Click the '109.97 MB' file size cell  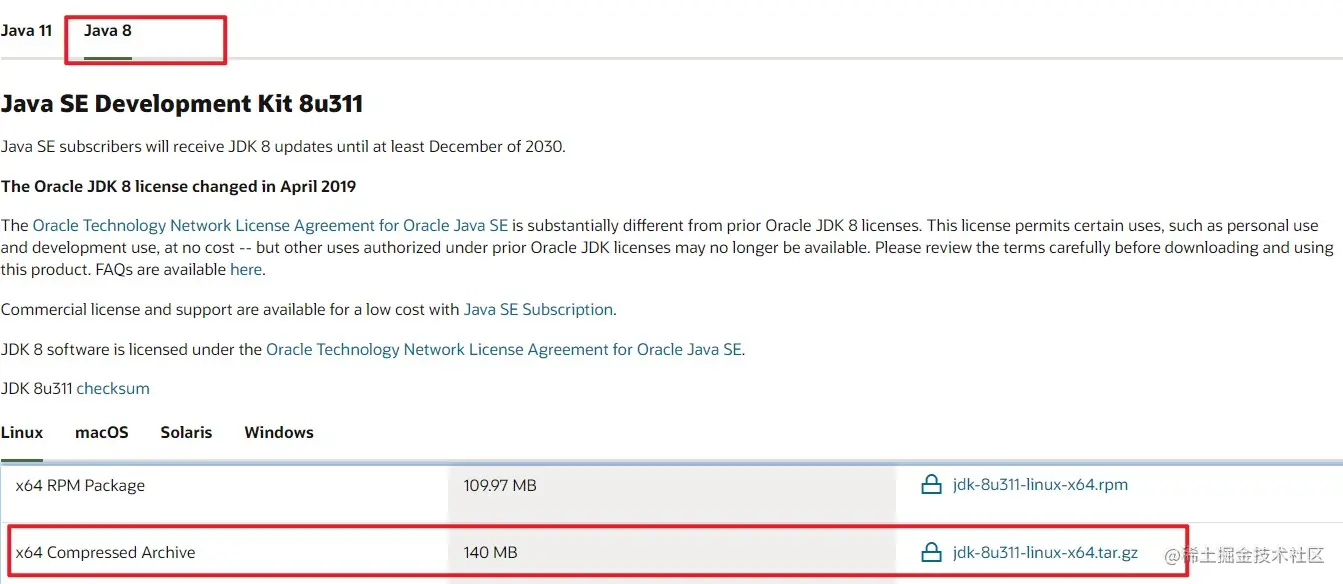500,486
